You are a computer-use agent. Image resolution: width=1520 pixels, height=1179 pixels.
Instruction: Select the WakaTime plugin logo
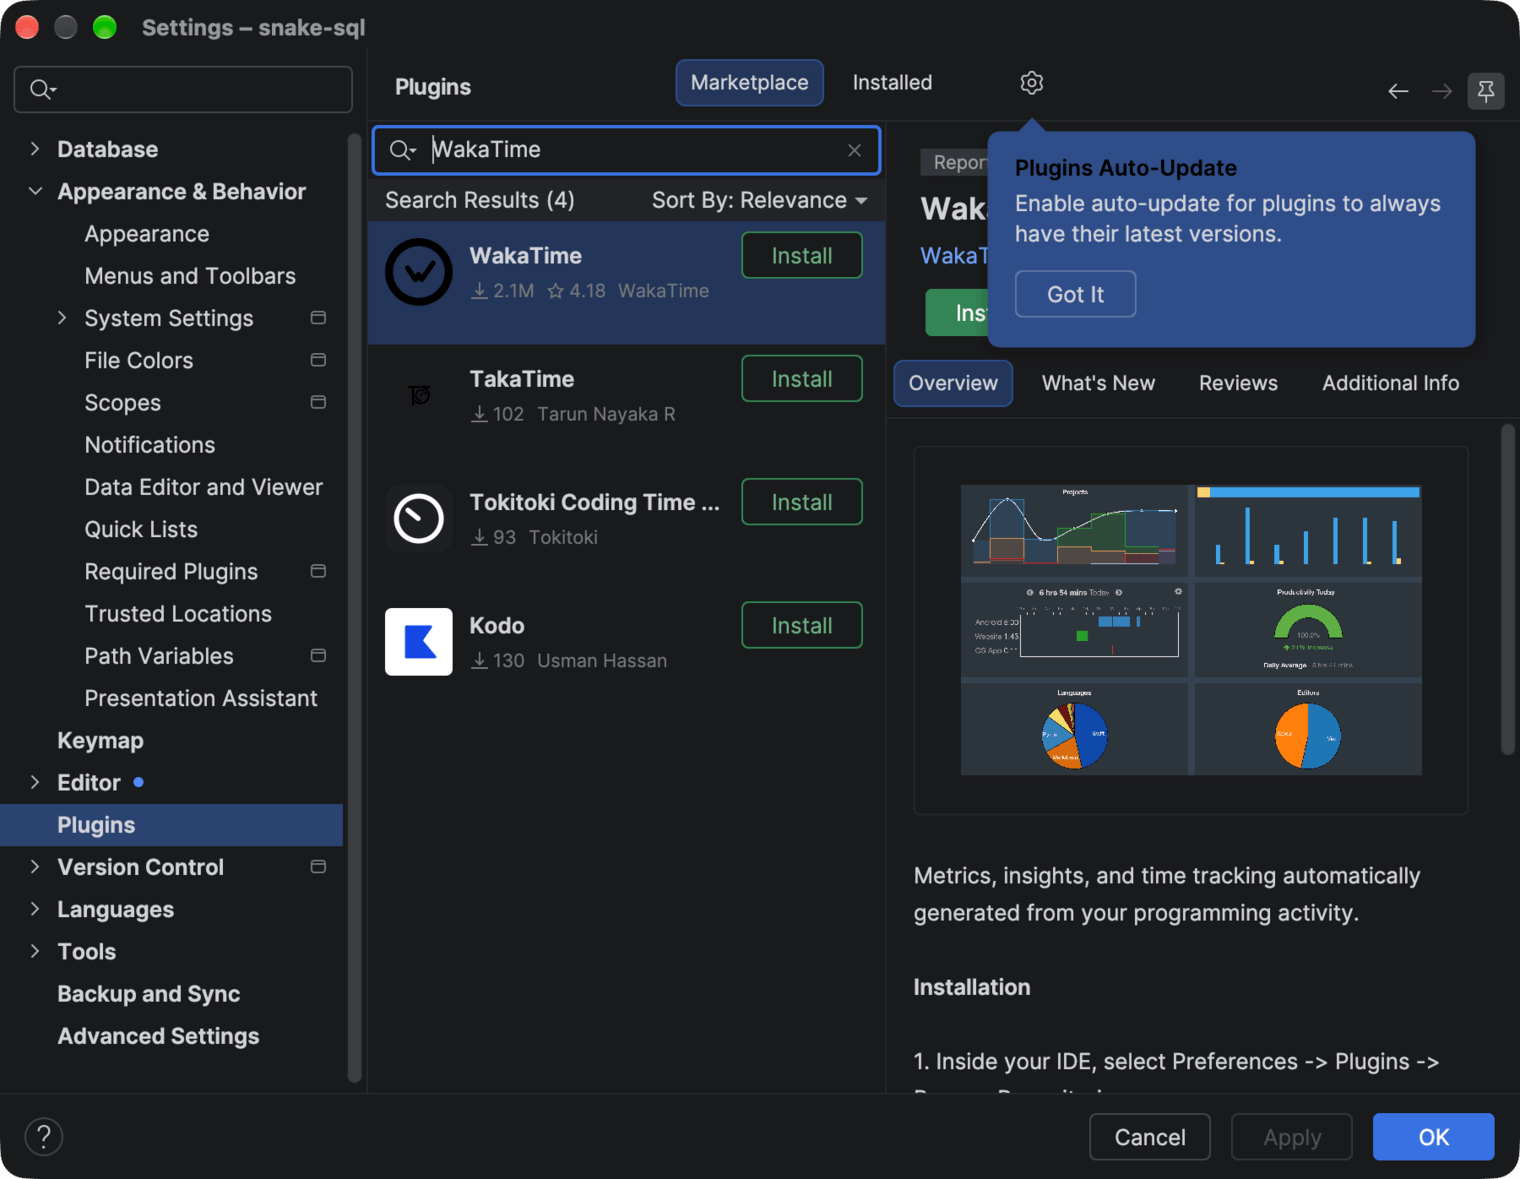418,272
